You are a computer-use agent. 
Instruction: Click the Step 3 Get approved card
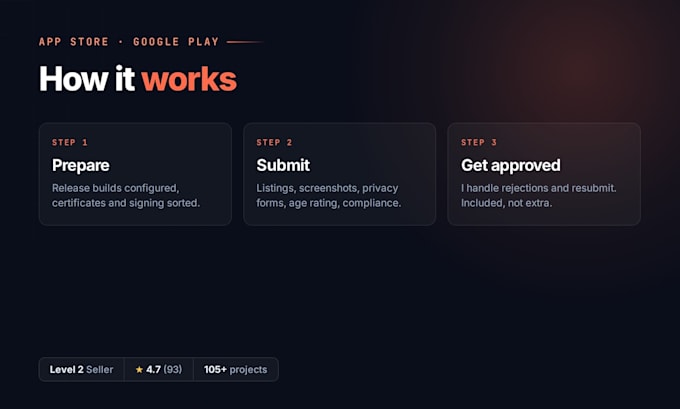coord(544,174)
